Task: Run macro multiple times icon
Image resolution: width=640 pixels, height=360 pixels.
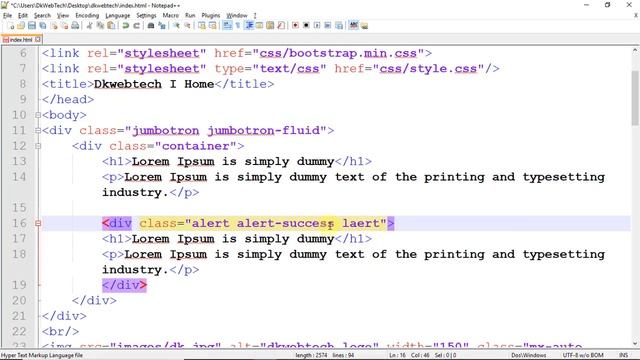Action: click(x=327, y=26)
